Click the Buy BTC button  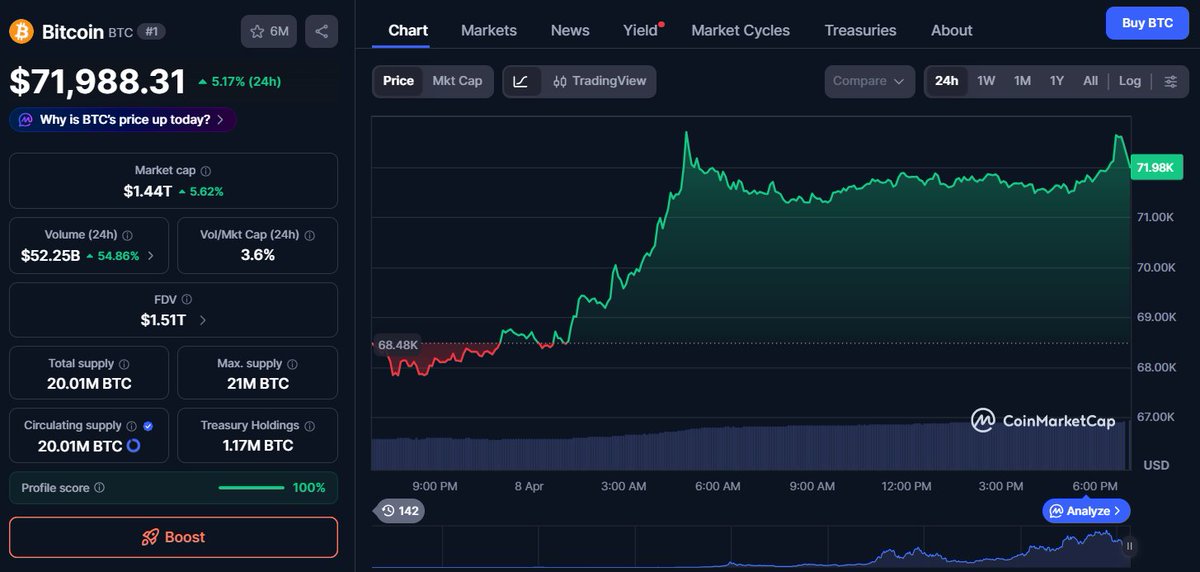point(1147,23)
